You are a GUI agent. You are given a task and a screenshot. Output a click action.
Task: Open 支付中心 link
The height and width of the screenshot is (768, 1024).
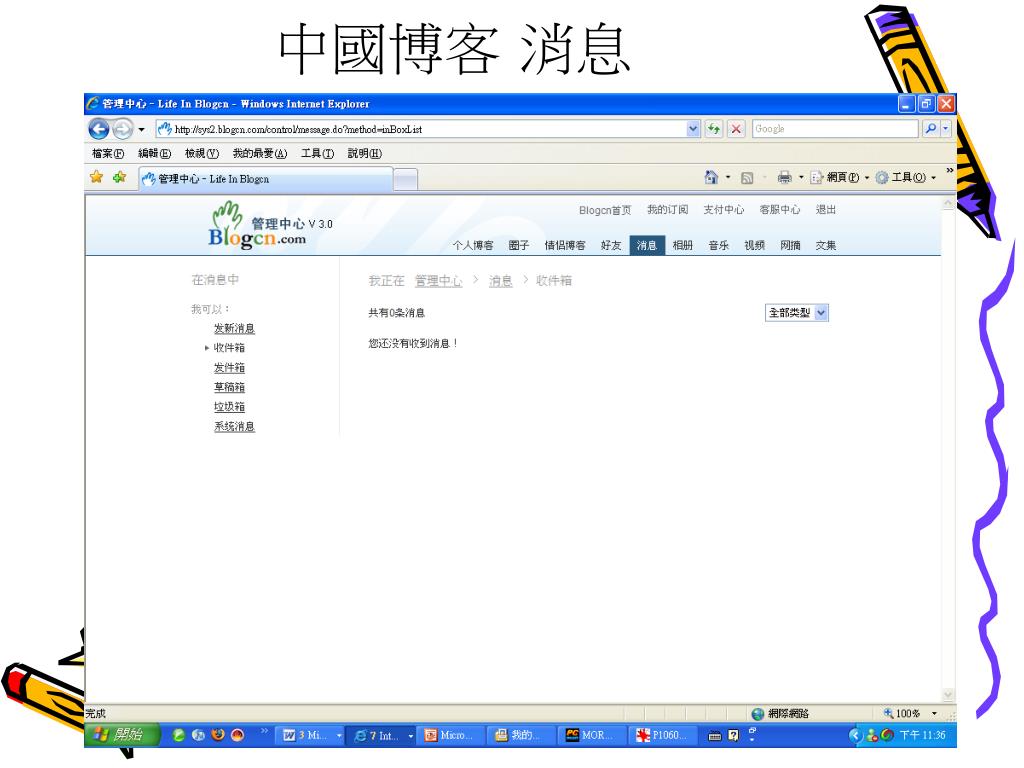724,210
